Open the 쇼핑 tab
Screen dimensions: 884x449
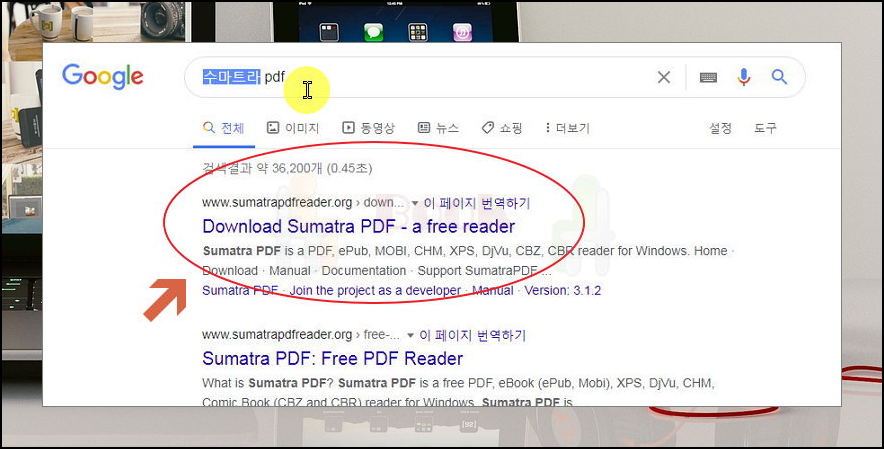click(502, 128)
